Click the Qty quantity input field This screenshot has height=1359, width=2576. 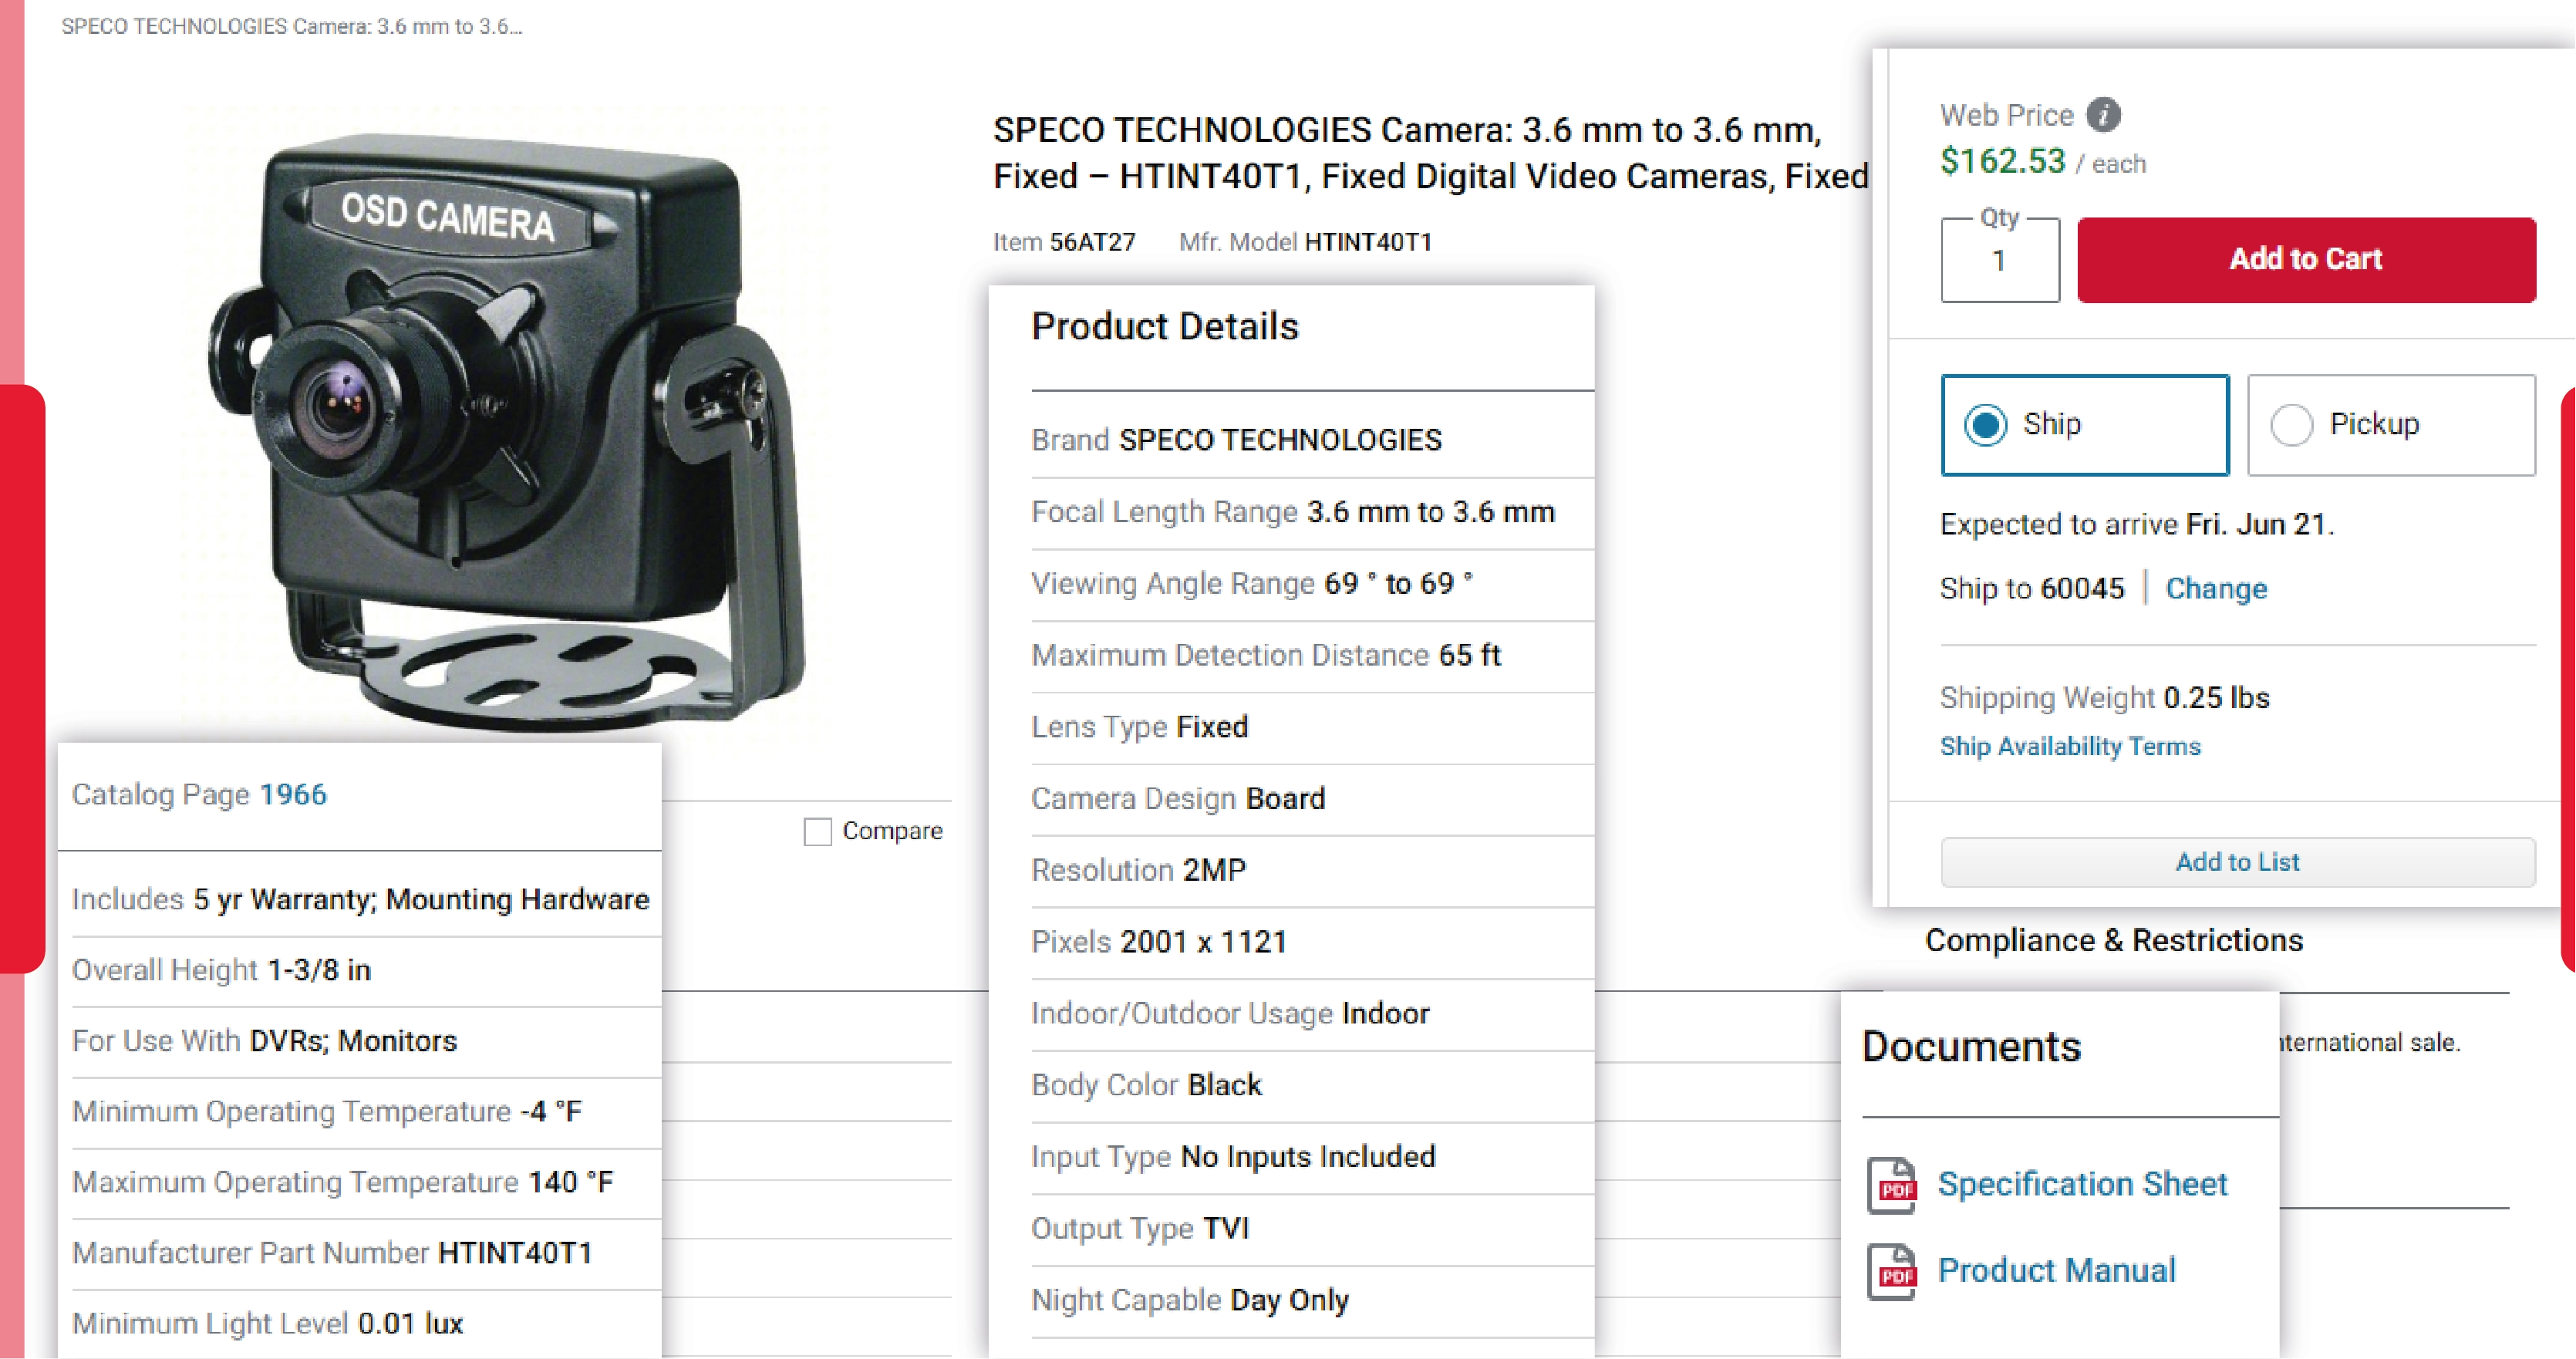pyautogui.click(x=1998, y=260)
